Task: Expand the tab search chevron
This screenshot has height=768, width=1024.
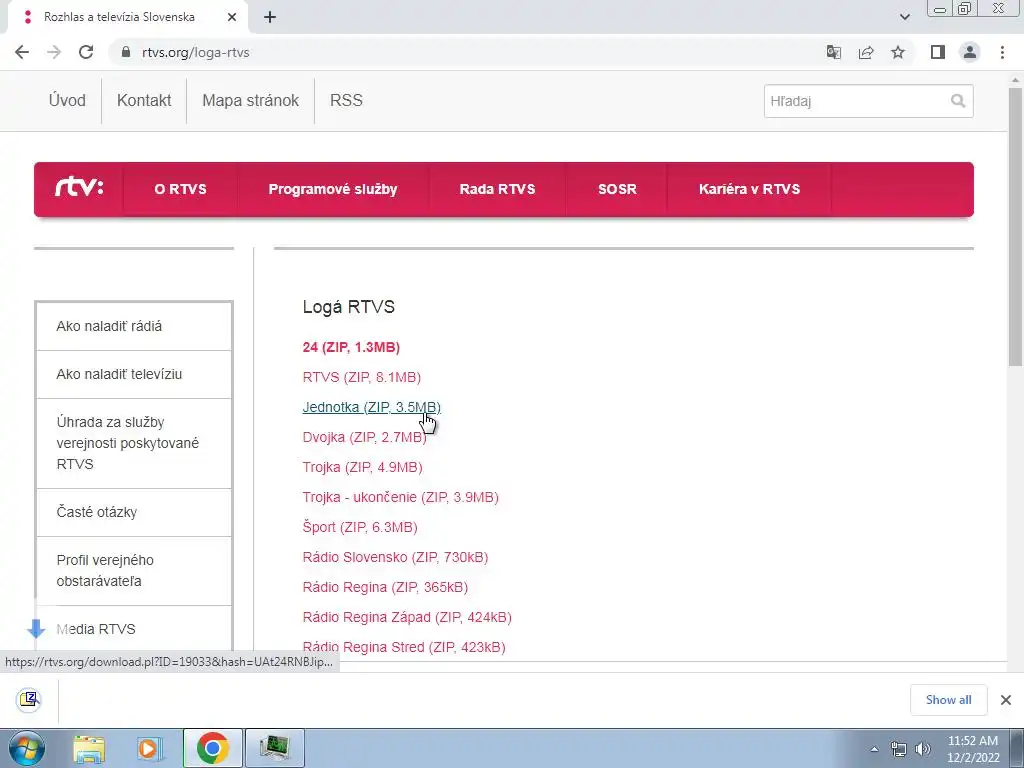Action: [x=904, y=17]
